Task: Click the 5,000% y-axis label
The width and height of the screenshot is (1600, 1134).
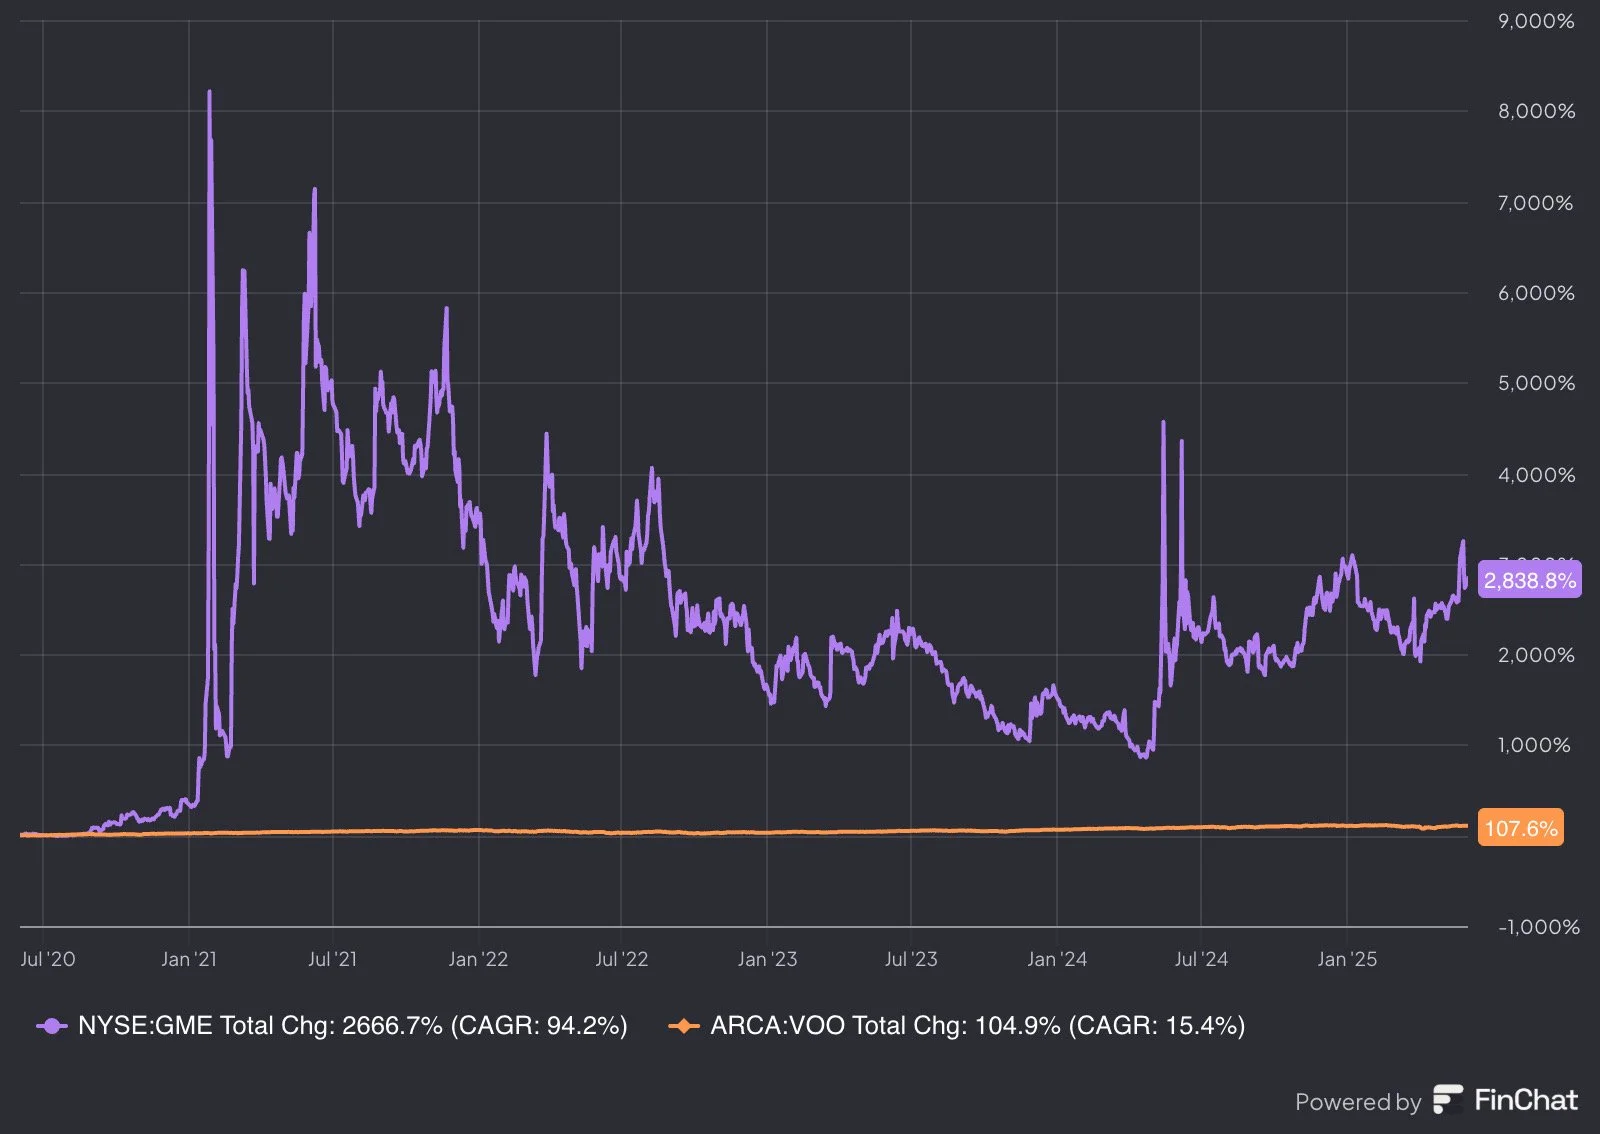Action: tap(1536, 383)
